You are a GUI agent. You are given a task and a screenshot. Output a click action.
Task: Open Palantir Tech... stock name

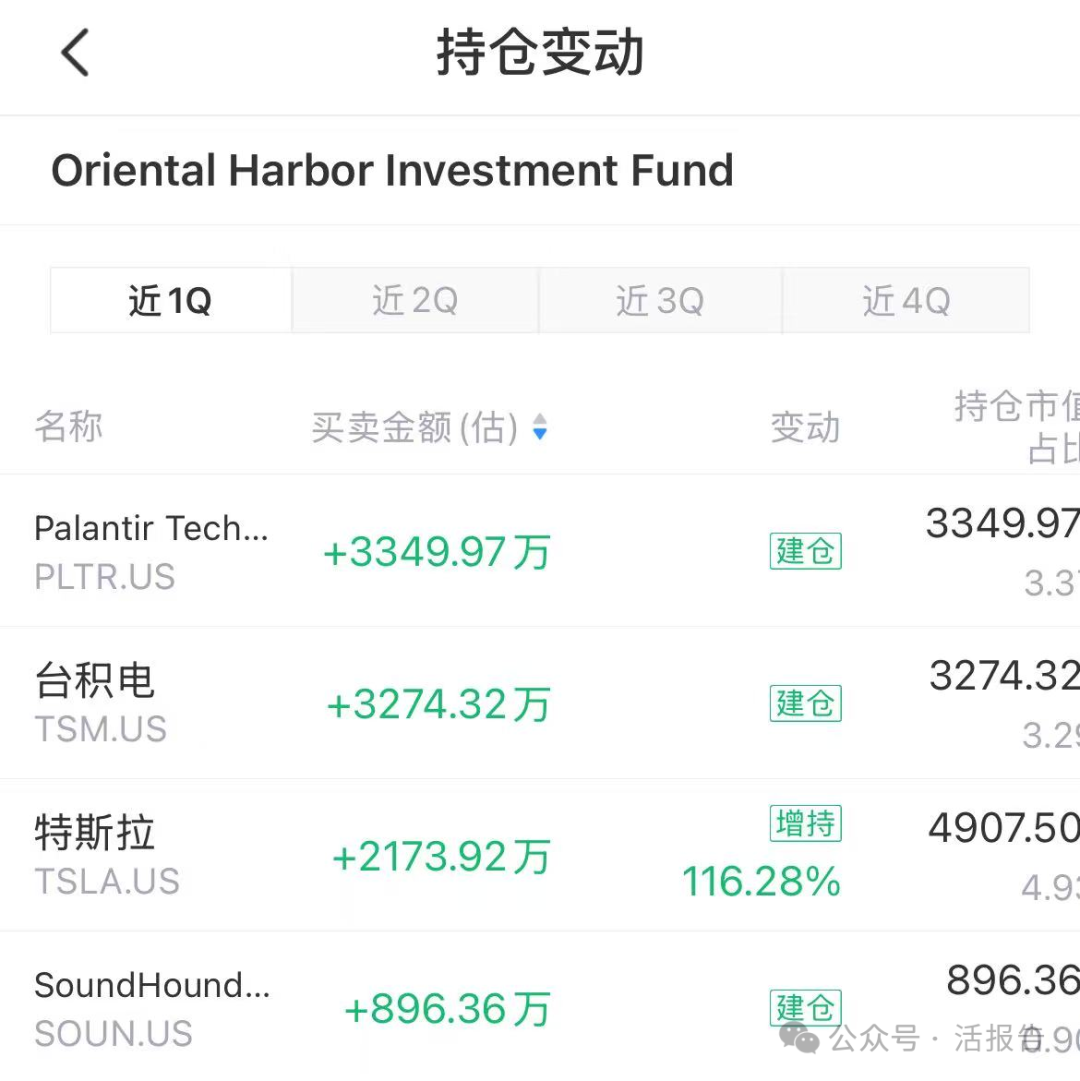152,529
